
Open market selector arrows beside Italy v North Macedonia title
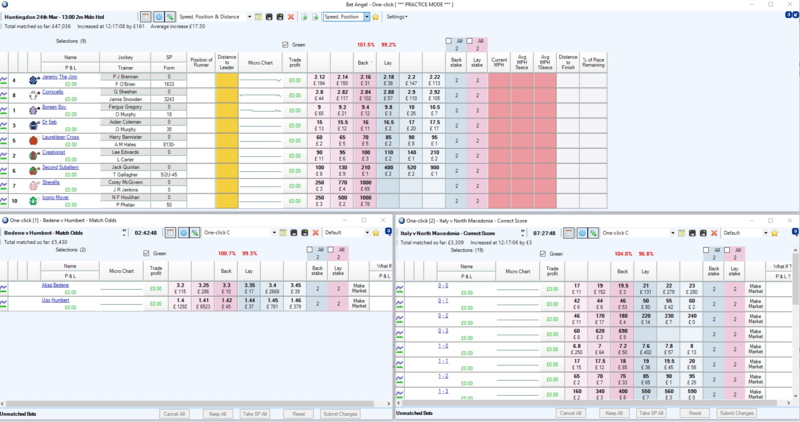click(x=522, y=233)
